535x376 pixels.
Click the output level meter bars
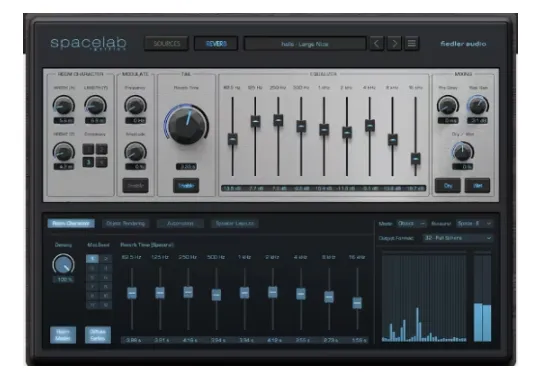[482, 297]
